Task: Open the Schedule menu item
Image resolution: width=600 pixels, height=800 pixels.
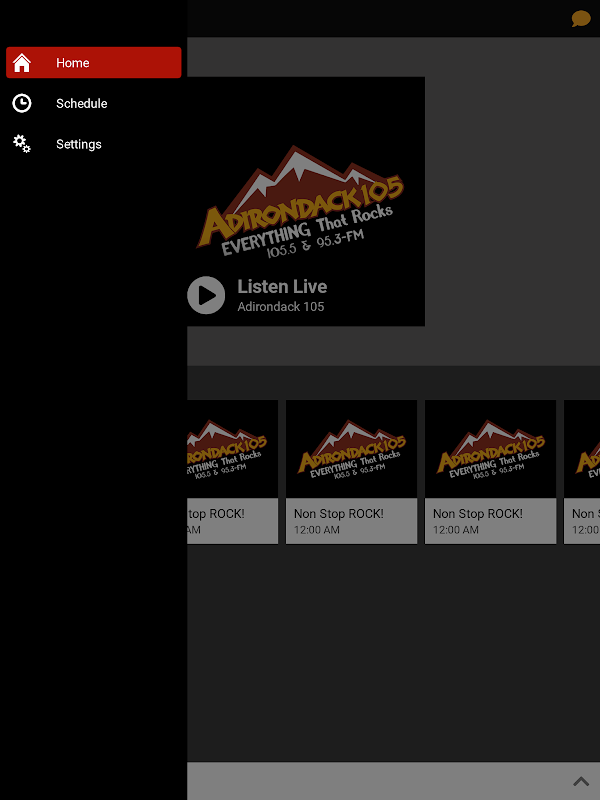Action: (93, 103)
